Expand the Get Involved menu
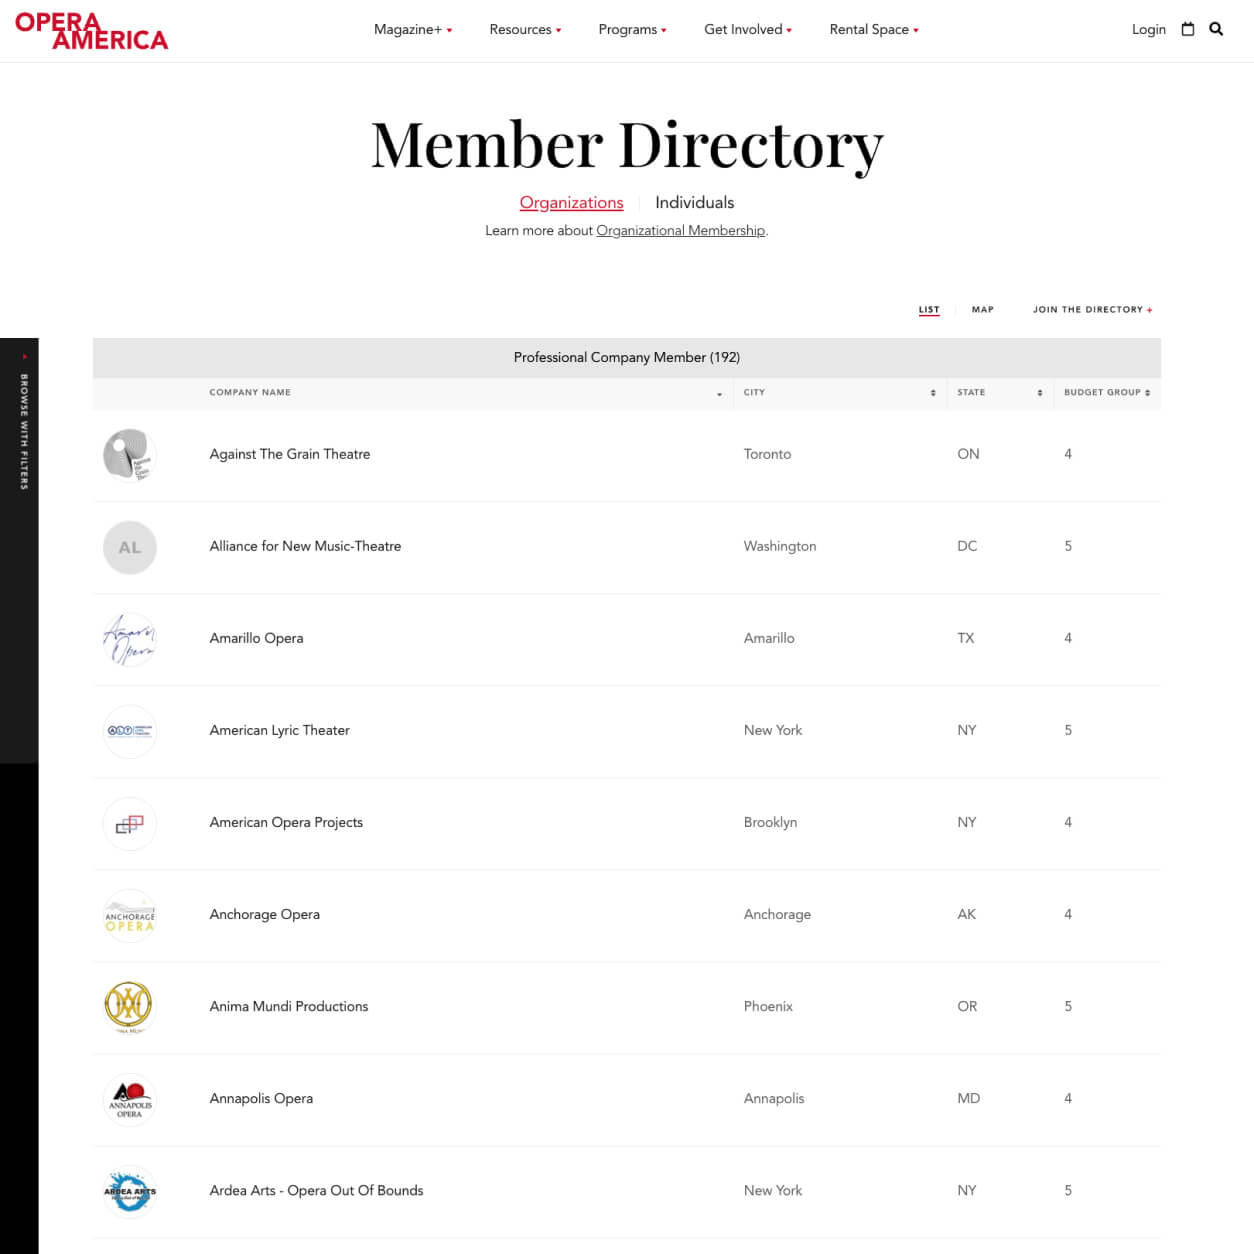The height and width of the screenshot is (1254, 1254). pos(748,29)
